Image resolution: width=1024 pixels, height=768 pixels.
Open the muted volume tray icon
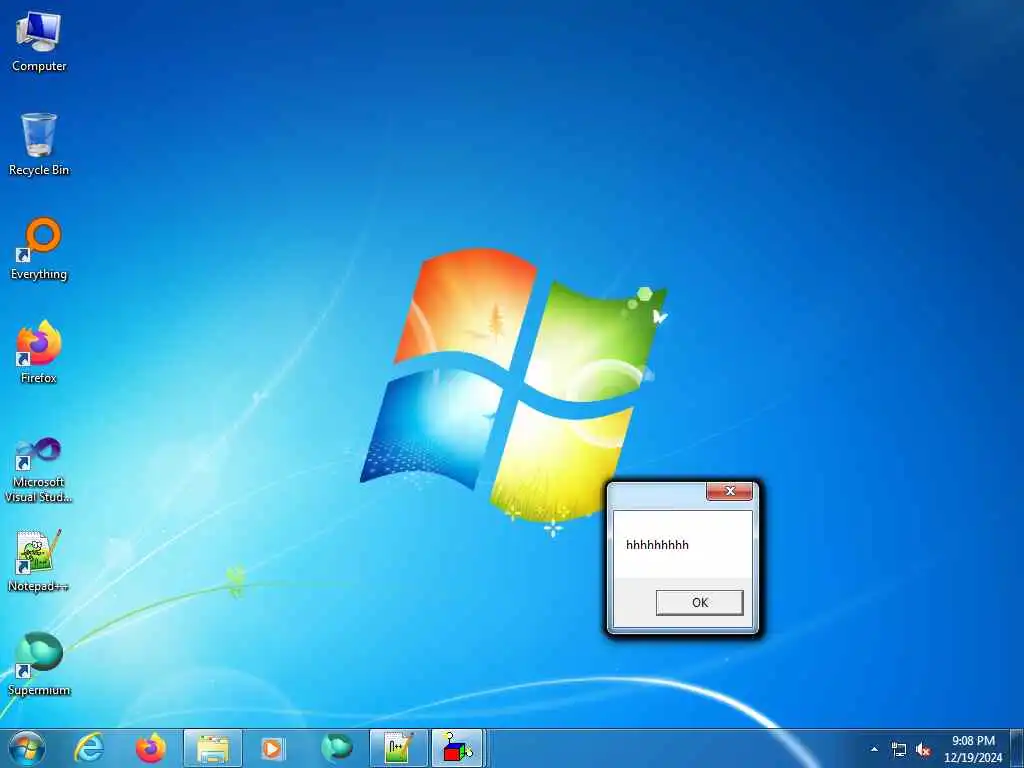tap(923, 750)
